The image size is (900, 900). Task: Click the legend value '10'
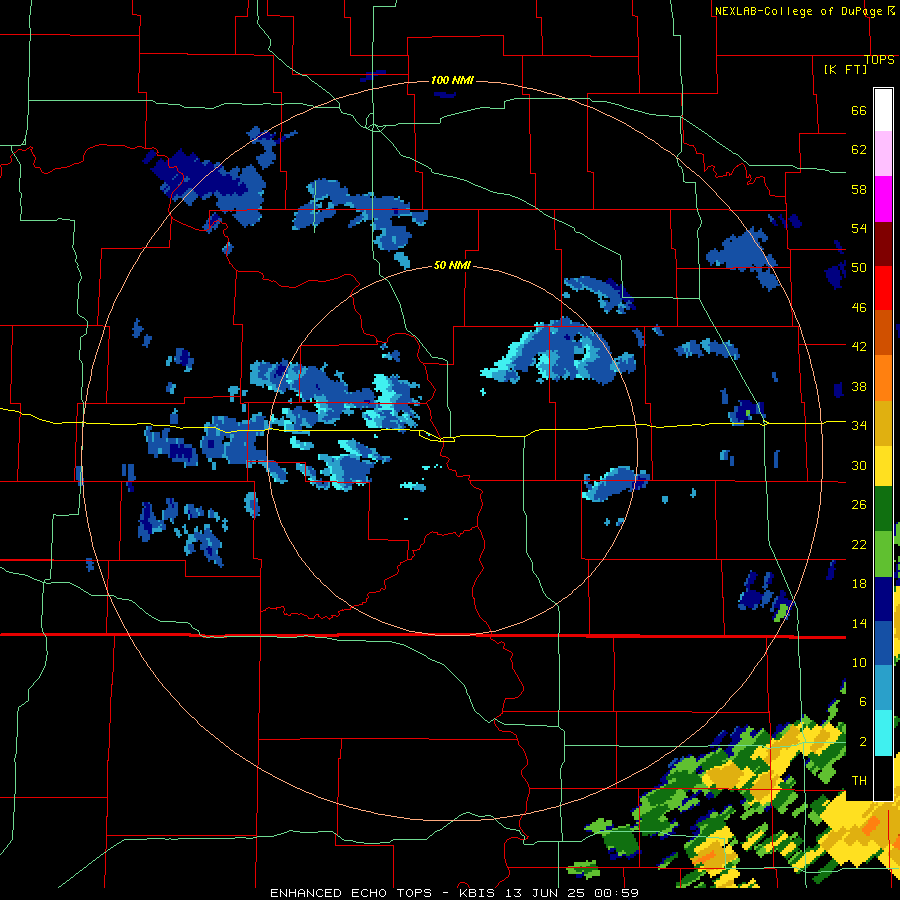click(859, 662)
